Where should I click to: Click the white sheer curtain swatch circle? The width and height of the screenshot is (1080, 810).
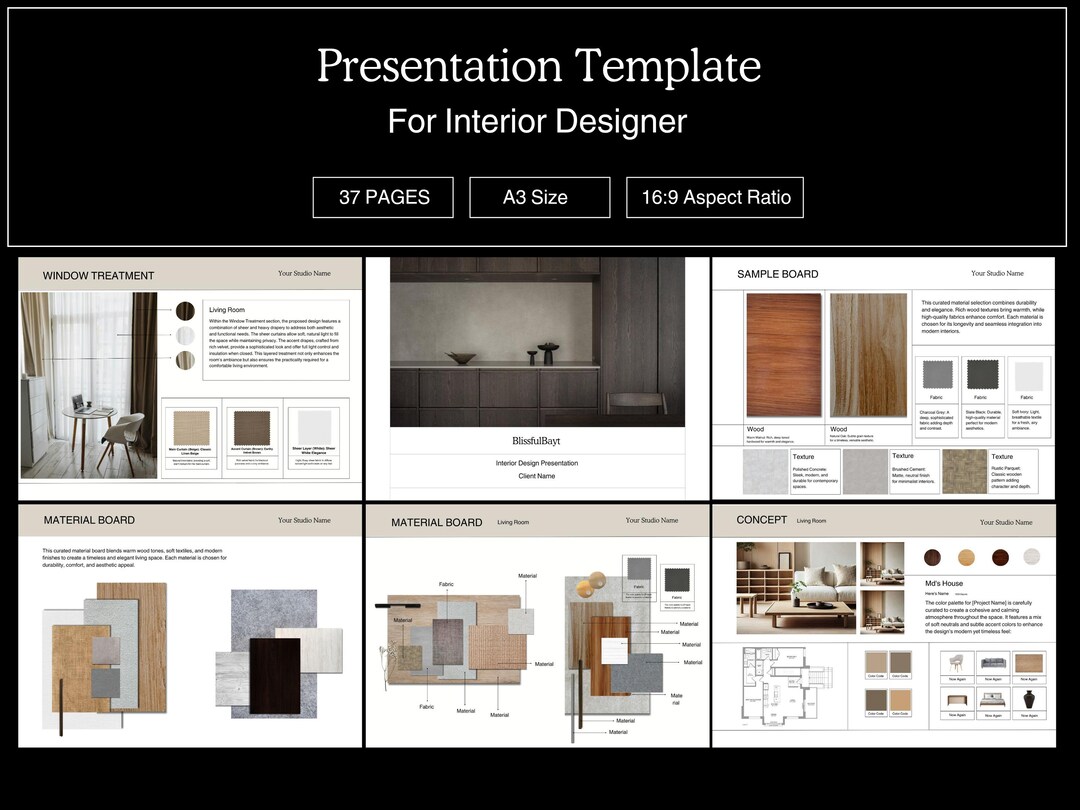pyautogui.click(x=185, y=335)
